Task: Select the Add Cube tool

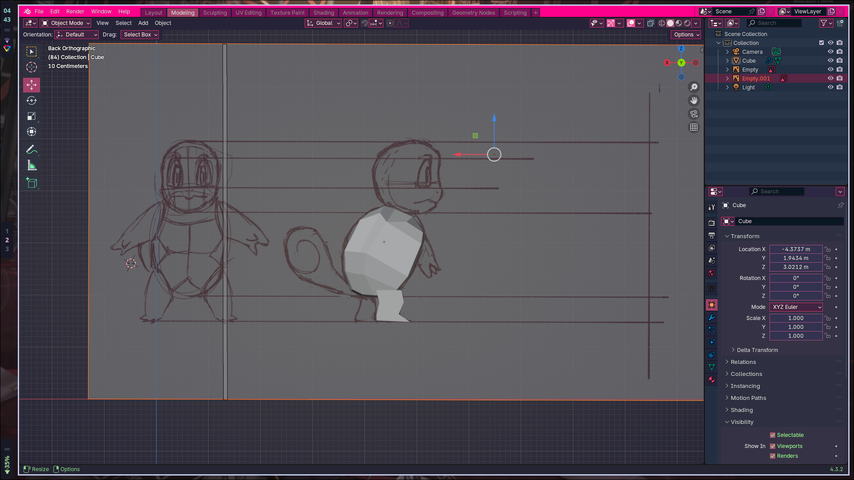Action: coord(32,183)
